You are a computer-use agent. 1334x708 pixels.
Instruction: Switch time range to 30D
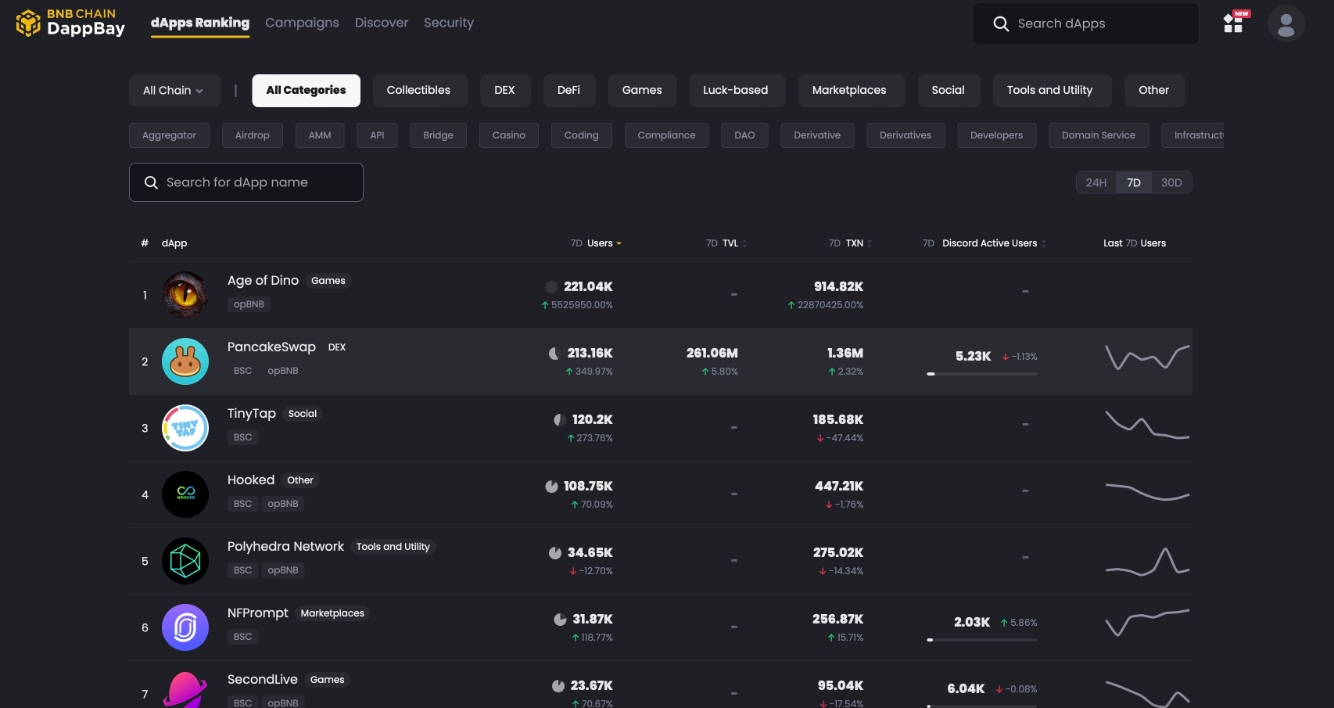[x=1171, y=182]
